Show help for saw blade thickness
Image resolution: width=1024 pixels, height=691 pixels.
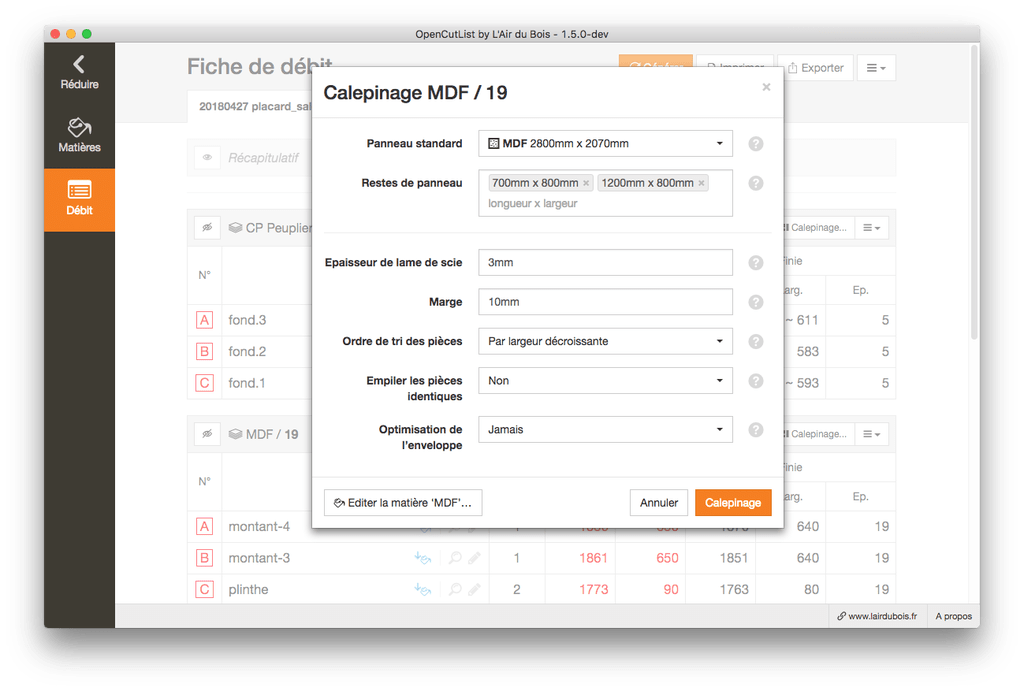coord(756,263)
